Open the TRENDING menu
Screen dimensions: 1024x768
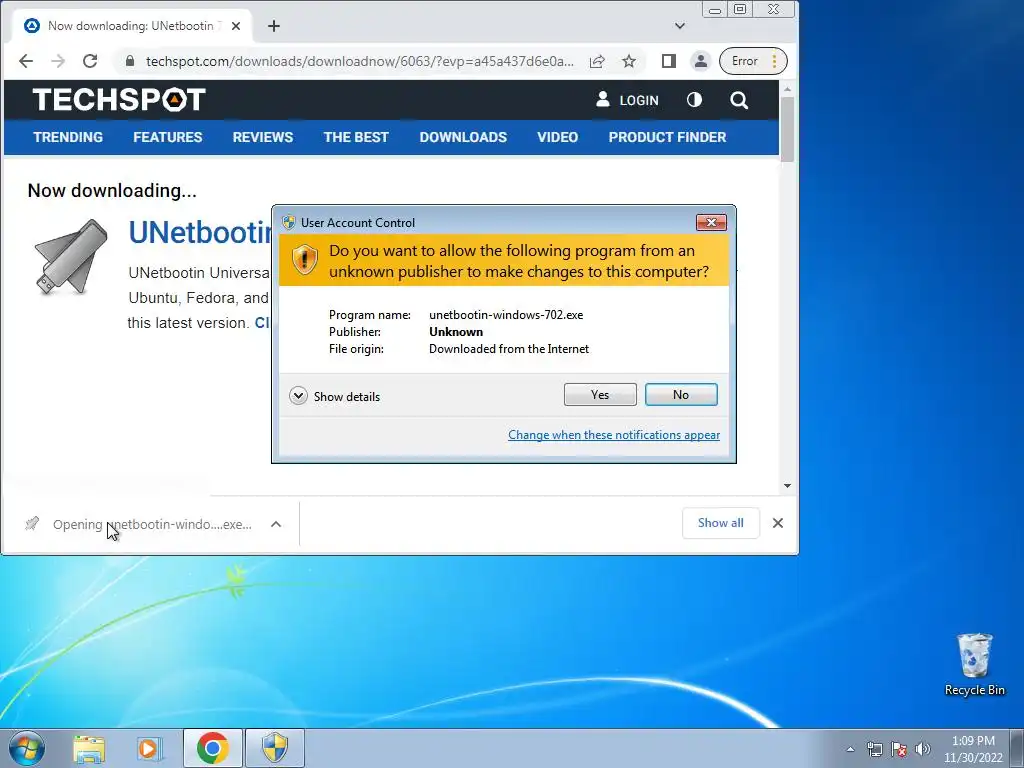(x=68, y=137)
